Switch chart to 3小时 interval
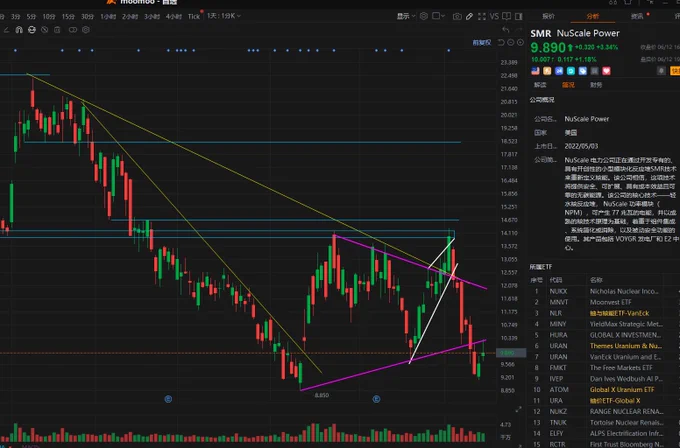 click(x=152, y=16)
